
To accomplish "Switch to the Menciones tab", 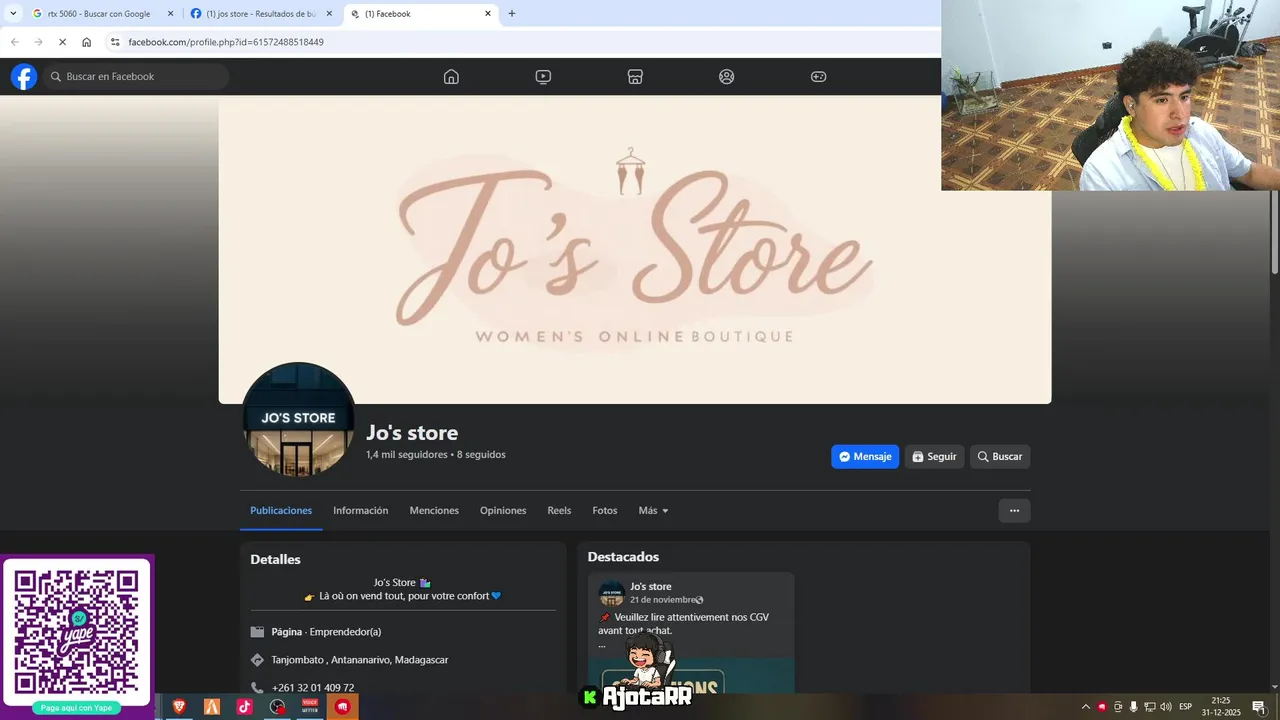I will pyautogui.click(x=434, y=511).
